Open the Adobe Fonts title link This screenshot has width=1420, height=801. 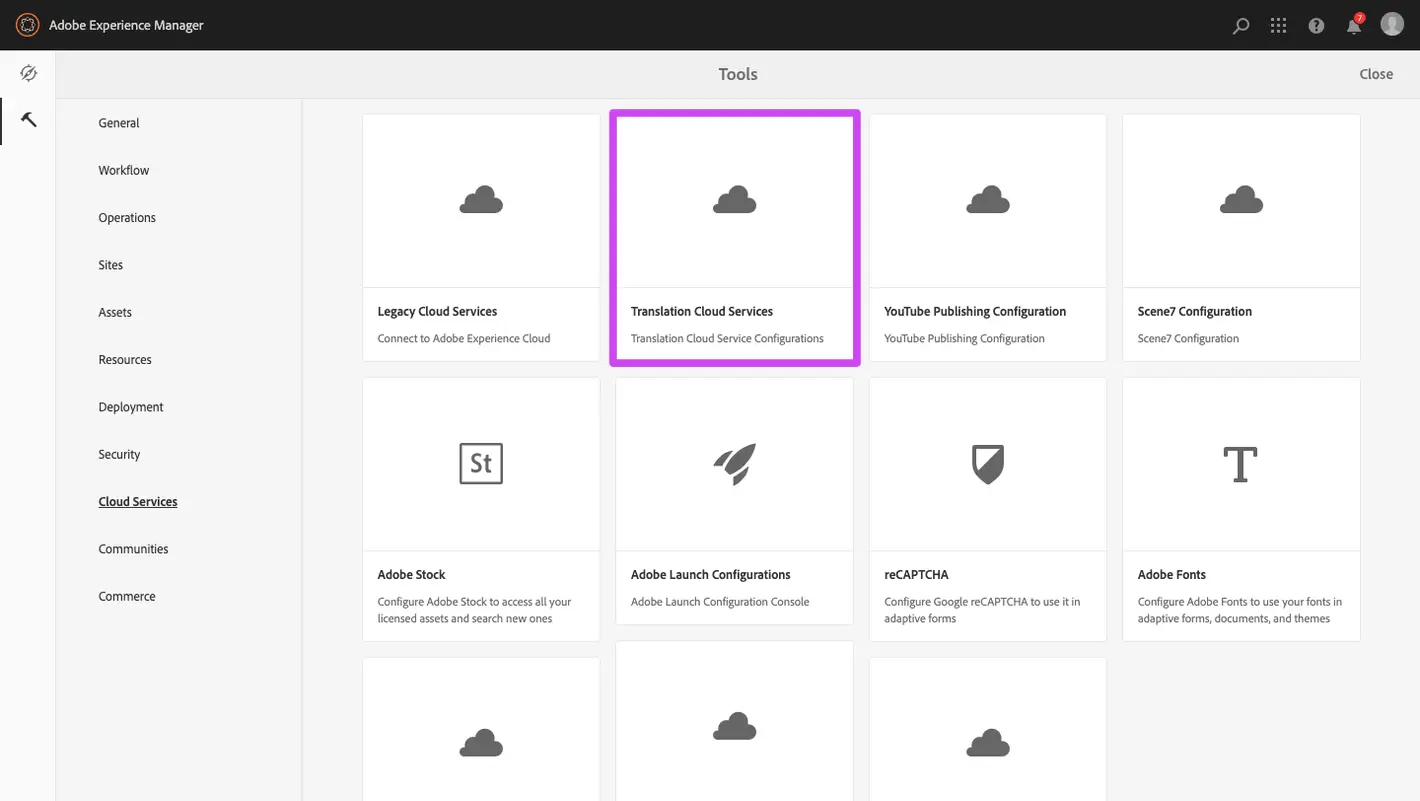pyautogui.click(x=1172, y=575)
